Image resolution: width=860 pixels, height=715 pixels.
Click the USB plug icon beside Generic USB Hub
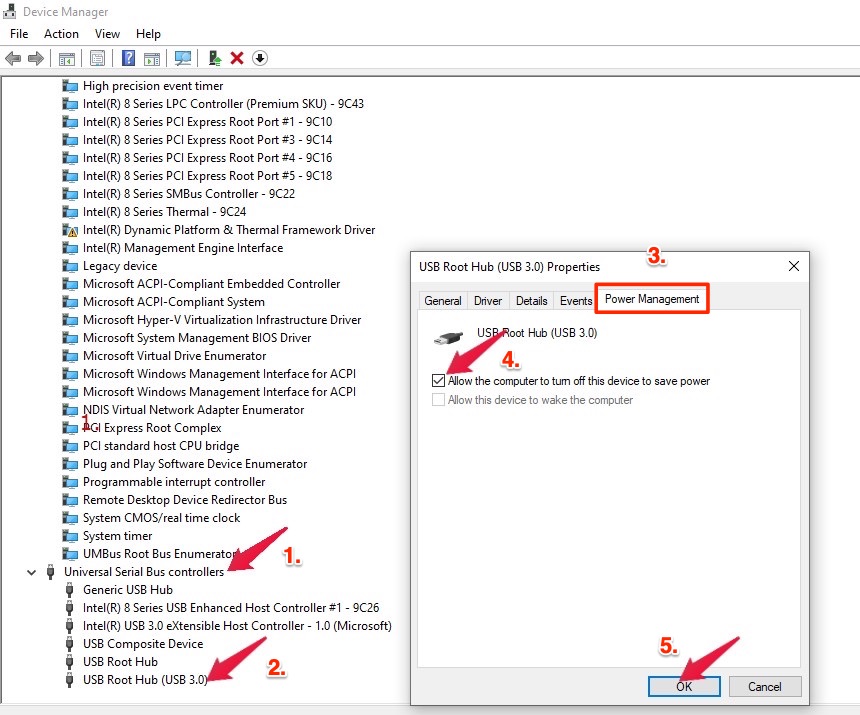click(x=69, y=590)
